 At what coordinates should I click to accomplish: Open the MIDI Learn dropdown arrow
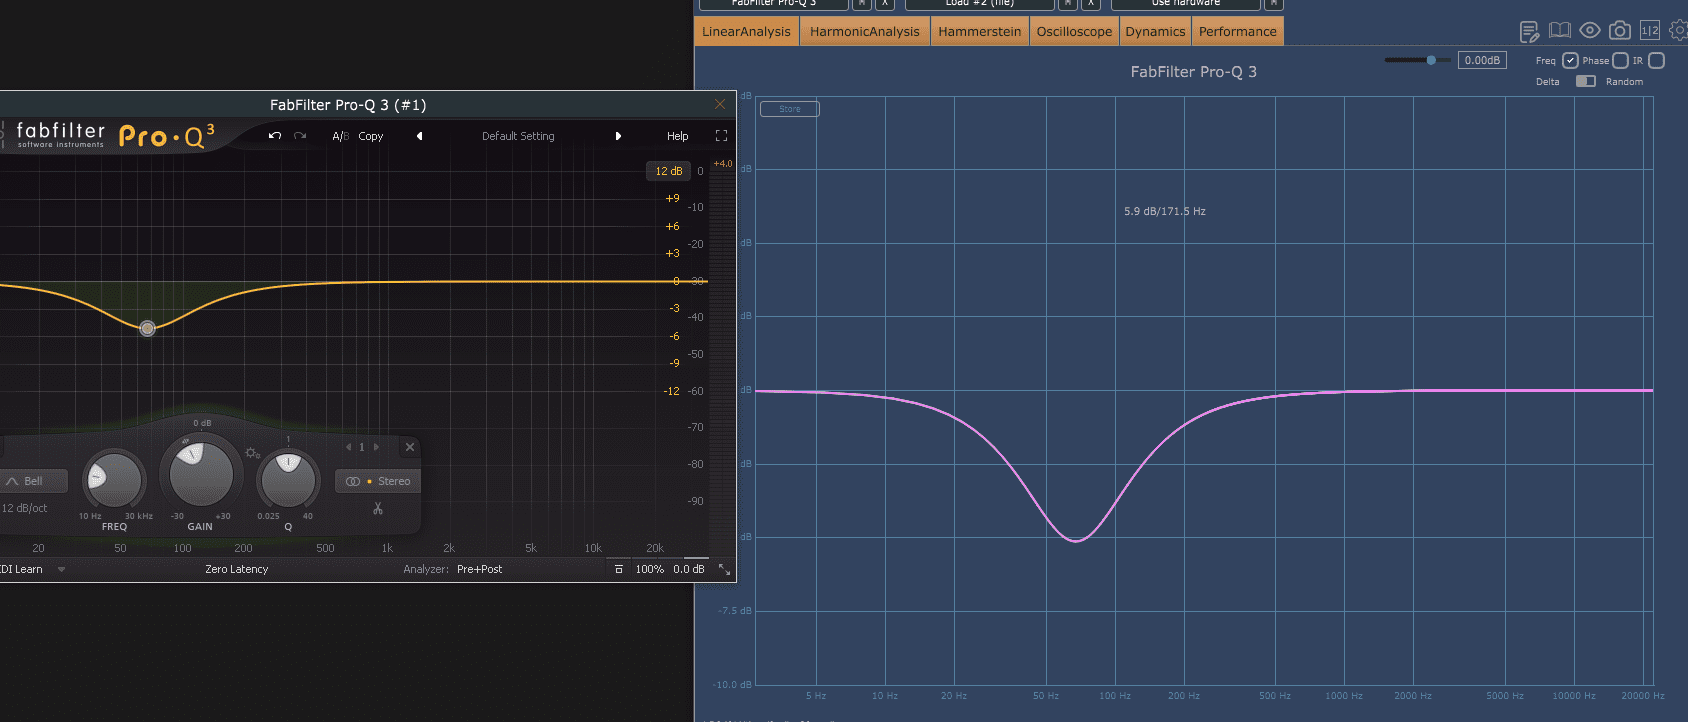pyautogui.click(x=61, y=569)
